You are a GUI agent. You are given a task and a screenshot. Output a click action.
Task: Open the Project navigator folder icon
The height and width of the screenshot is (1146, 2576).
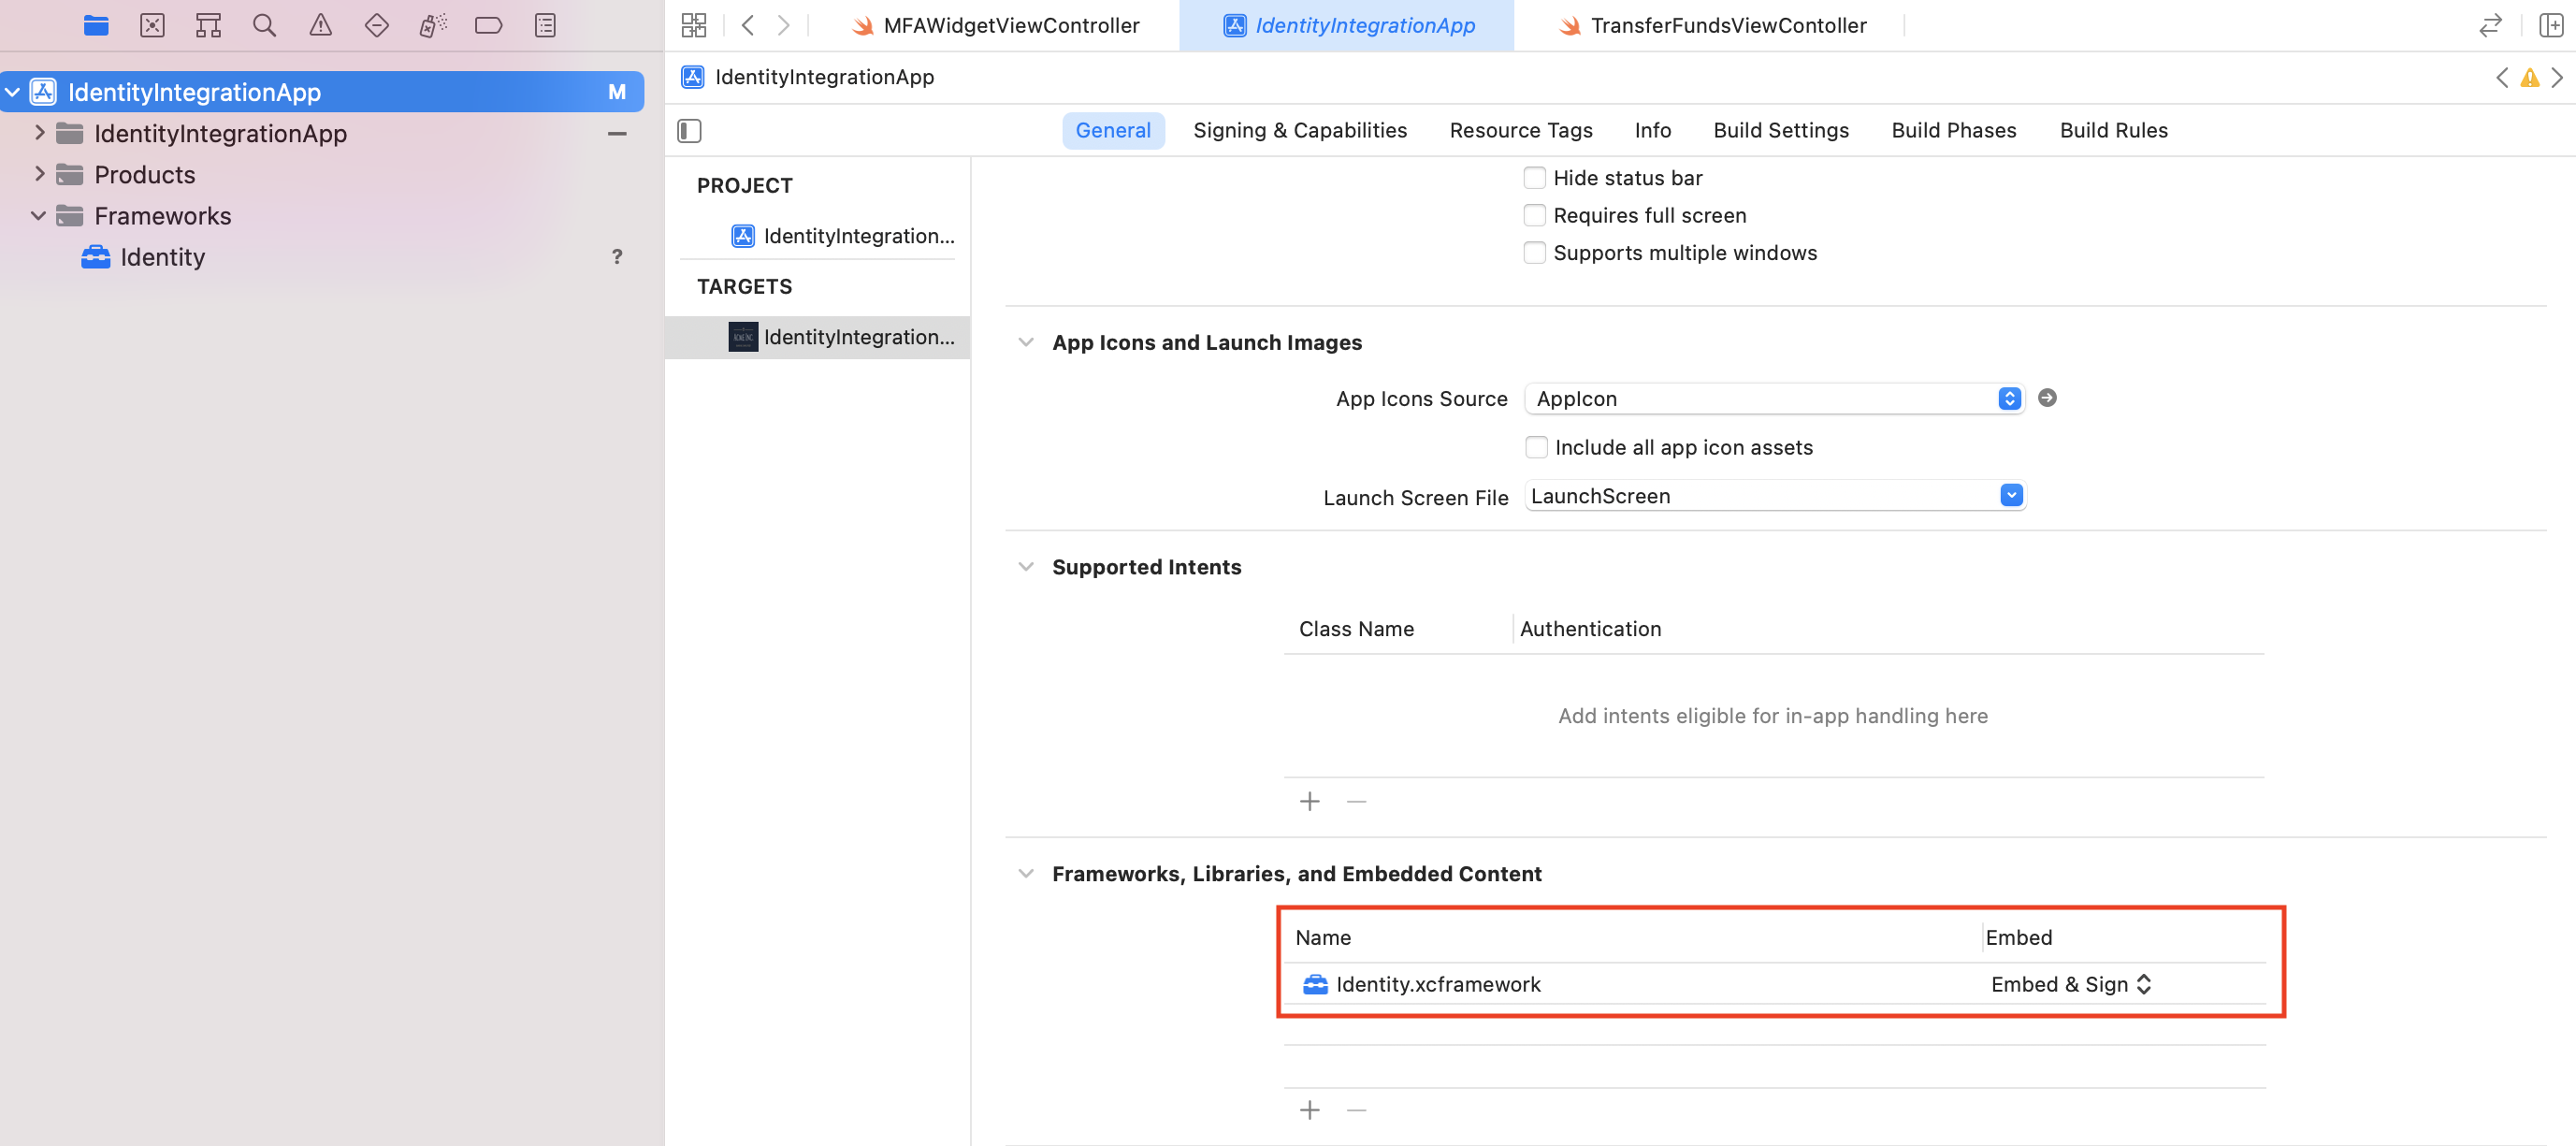[x=96, y=25]
